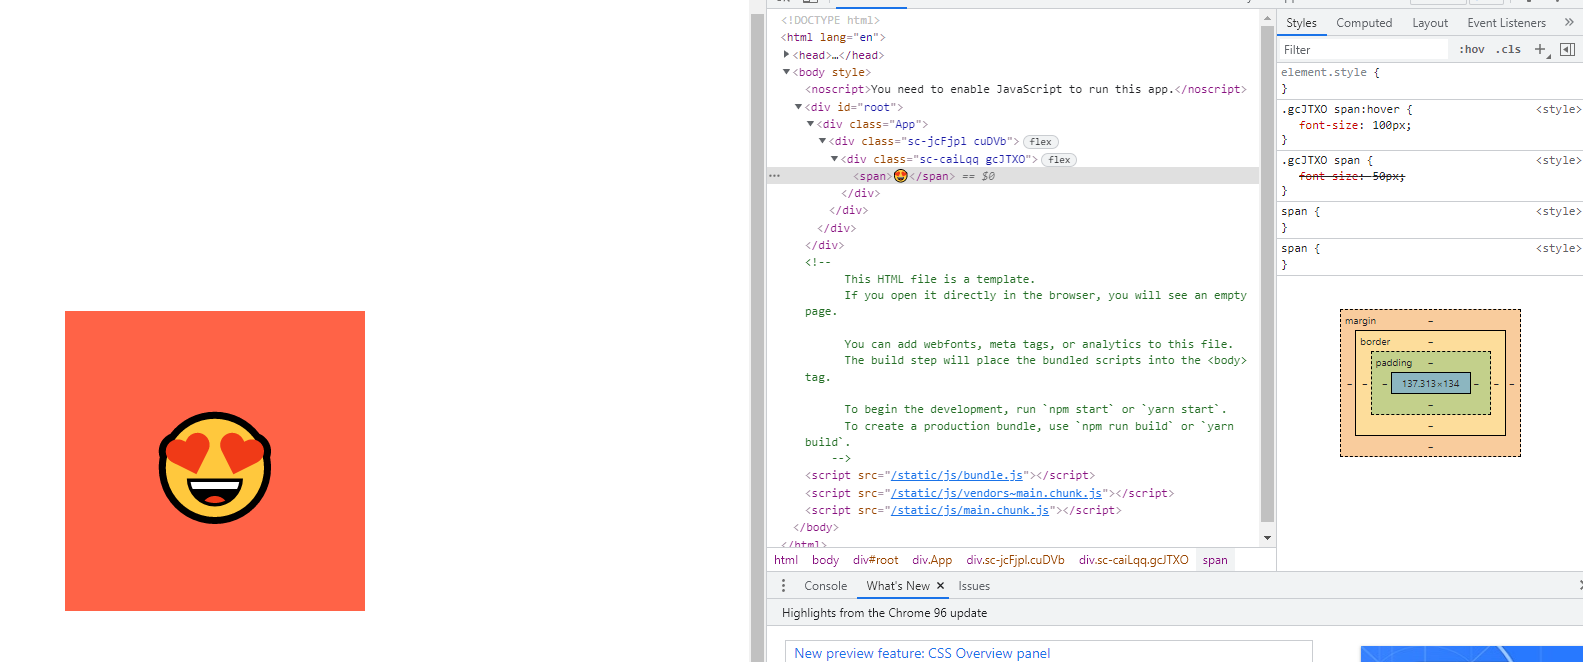Show more sidebar tabs with double chevron
The height and width of the screenshot is (662, 1583).
click(x=1569, y=22)
